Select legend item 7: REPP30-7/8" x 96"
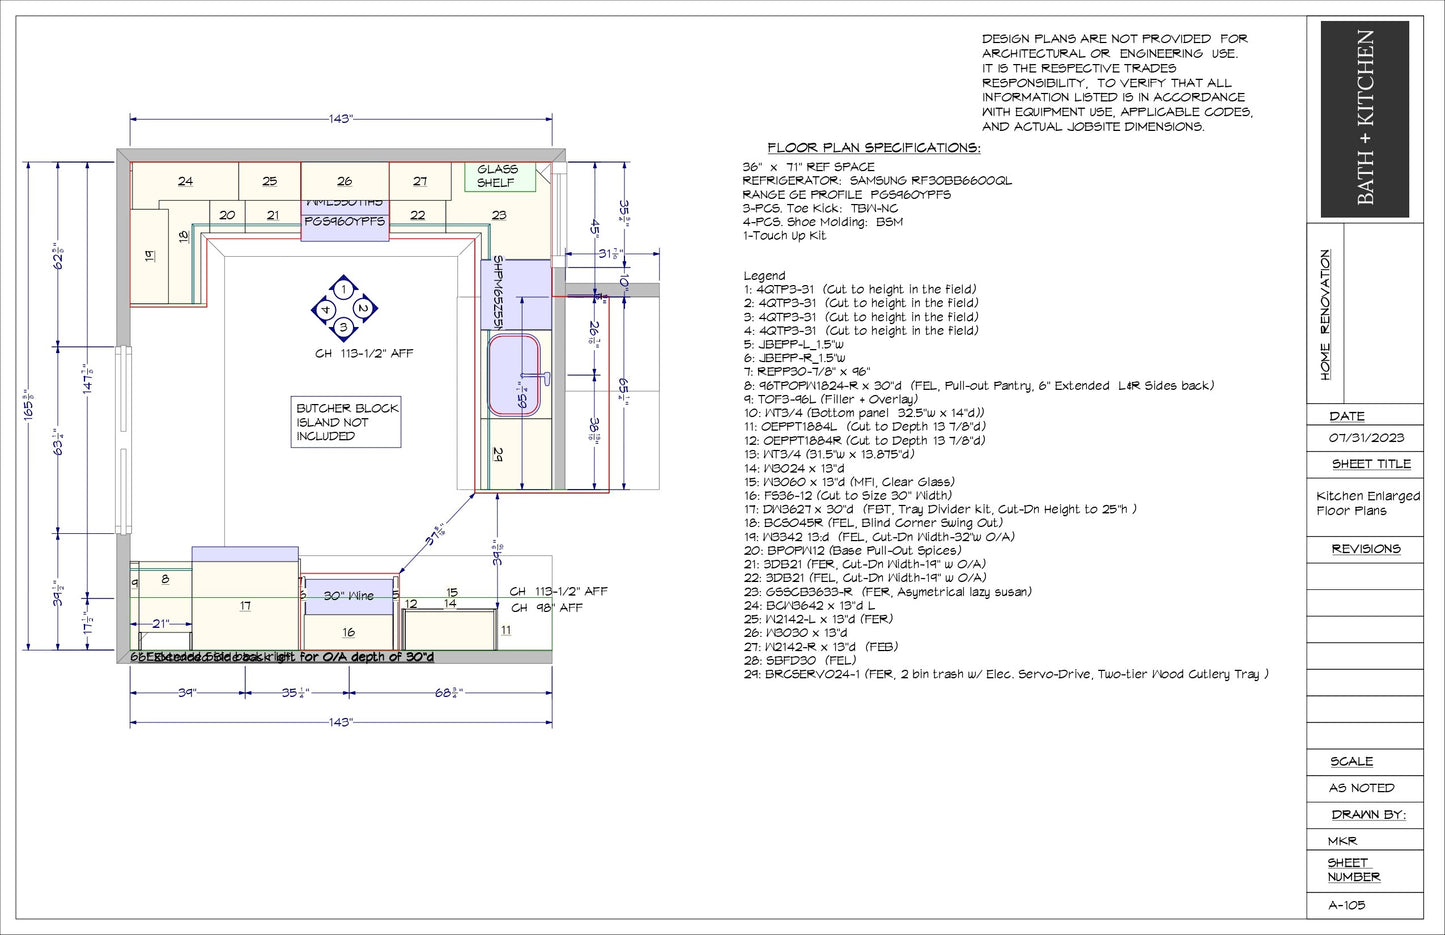Viewport: 1445px width, 935px height. (807, 371)
